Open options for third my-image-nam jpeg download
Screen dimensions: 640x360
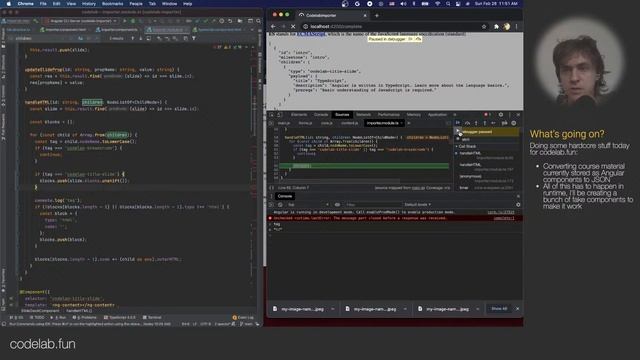[478, 309]
